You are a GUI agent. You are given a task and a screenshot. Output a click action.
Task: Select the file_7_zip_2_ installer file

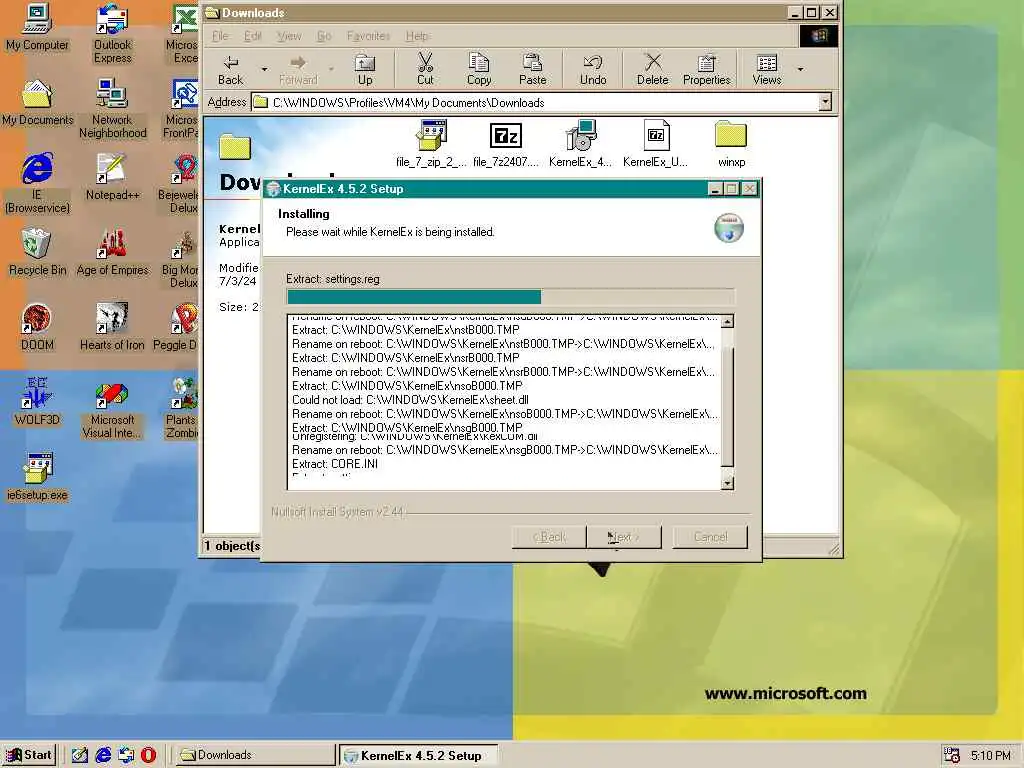click(431, 144)
